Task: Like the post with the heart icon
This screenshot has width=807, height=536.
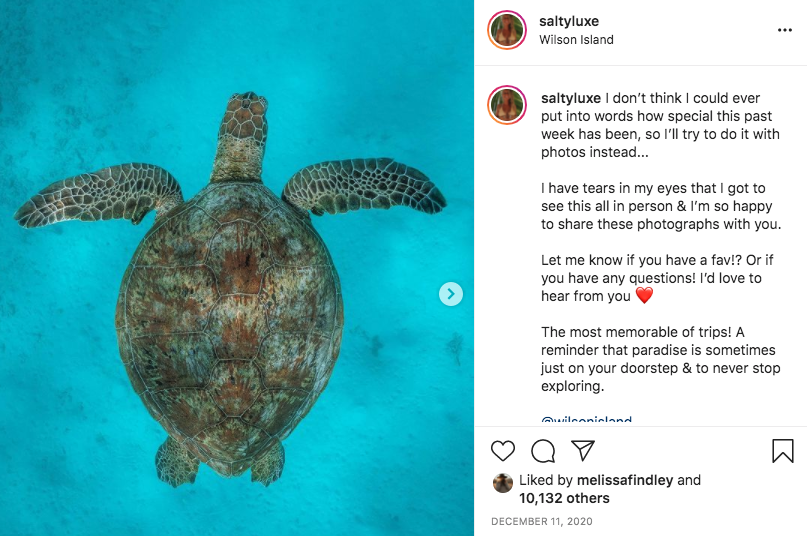Action: [x=504, y=451]
